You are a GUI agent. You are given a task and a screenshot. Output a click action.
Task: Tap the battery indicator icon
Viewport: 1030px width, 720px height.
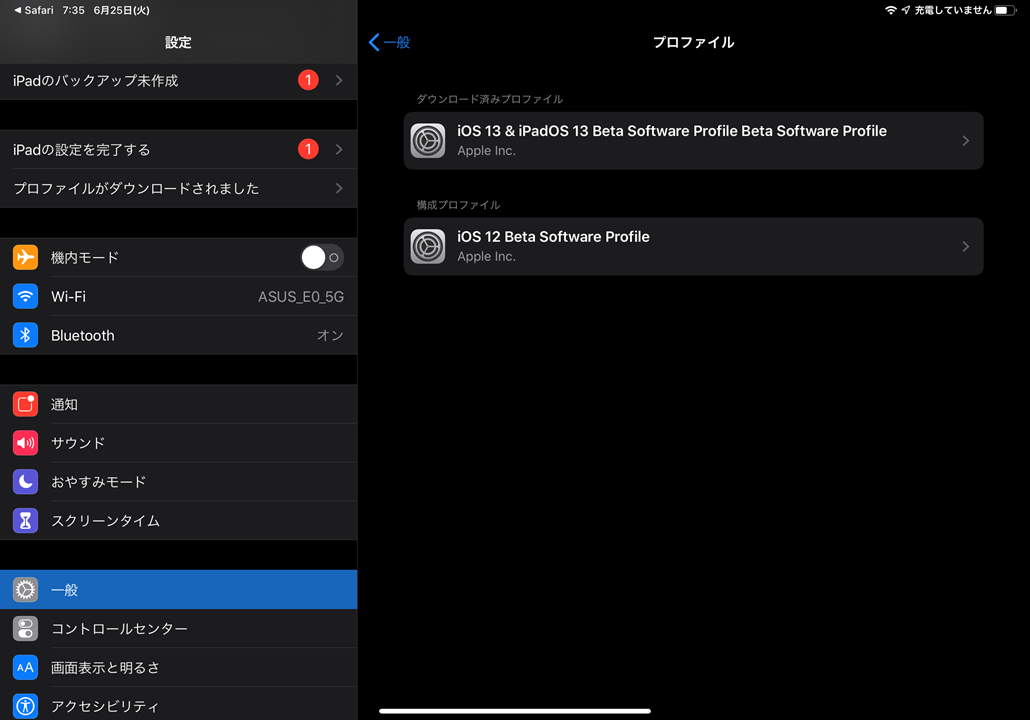1005,10
